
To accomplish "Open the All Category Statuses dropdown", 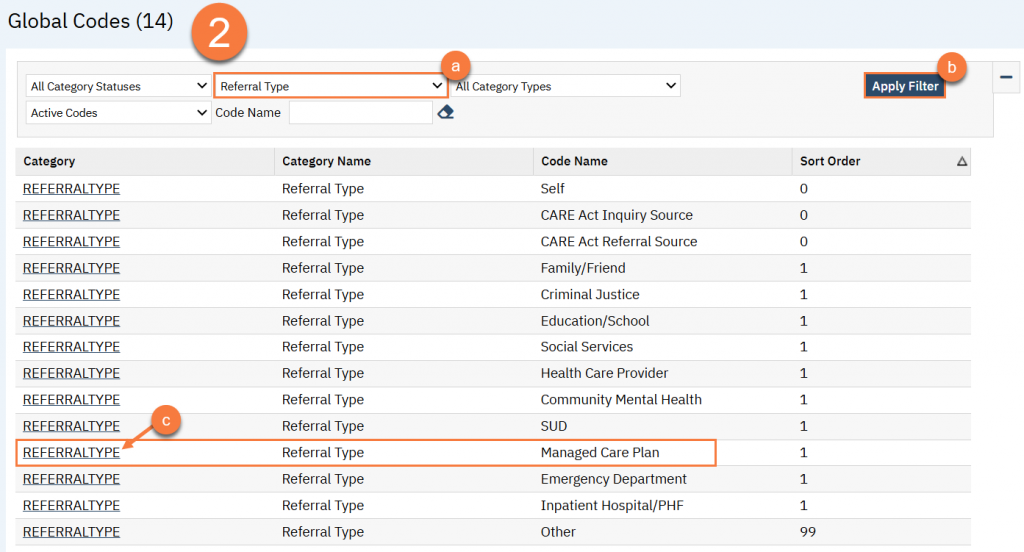I will pos(118,87).
